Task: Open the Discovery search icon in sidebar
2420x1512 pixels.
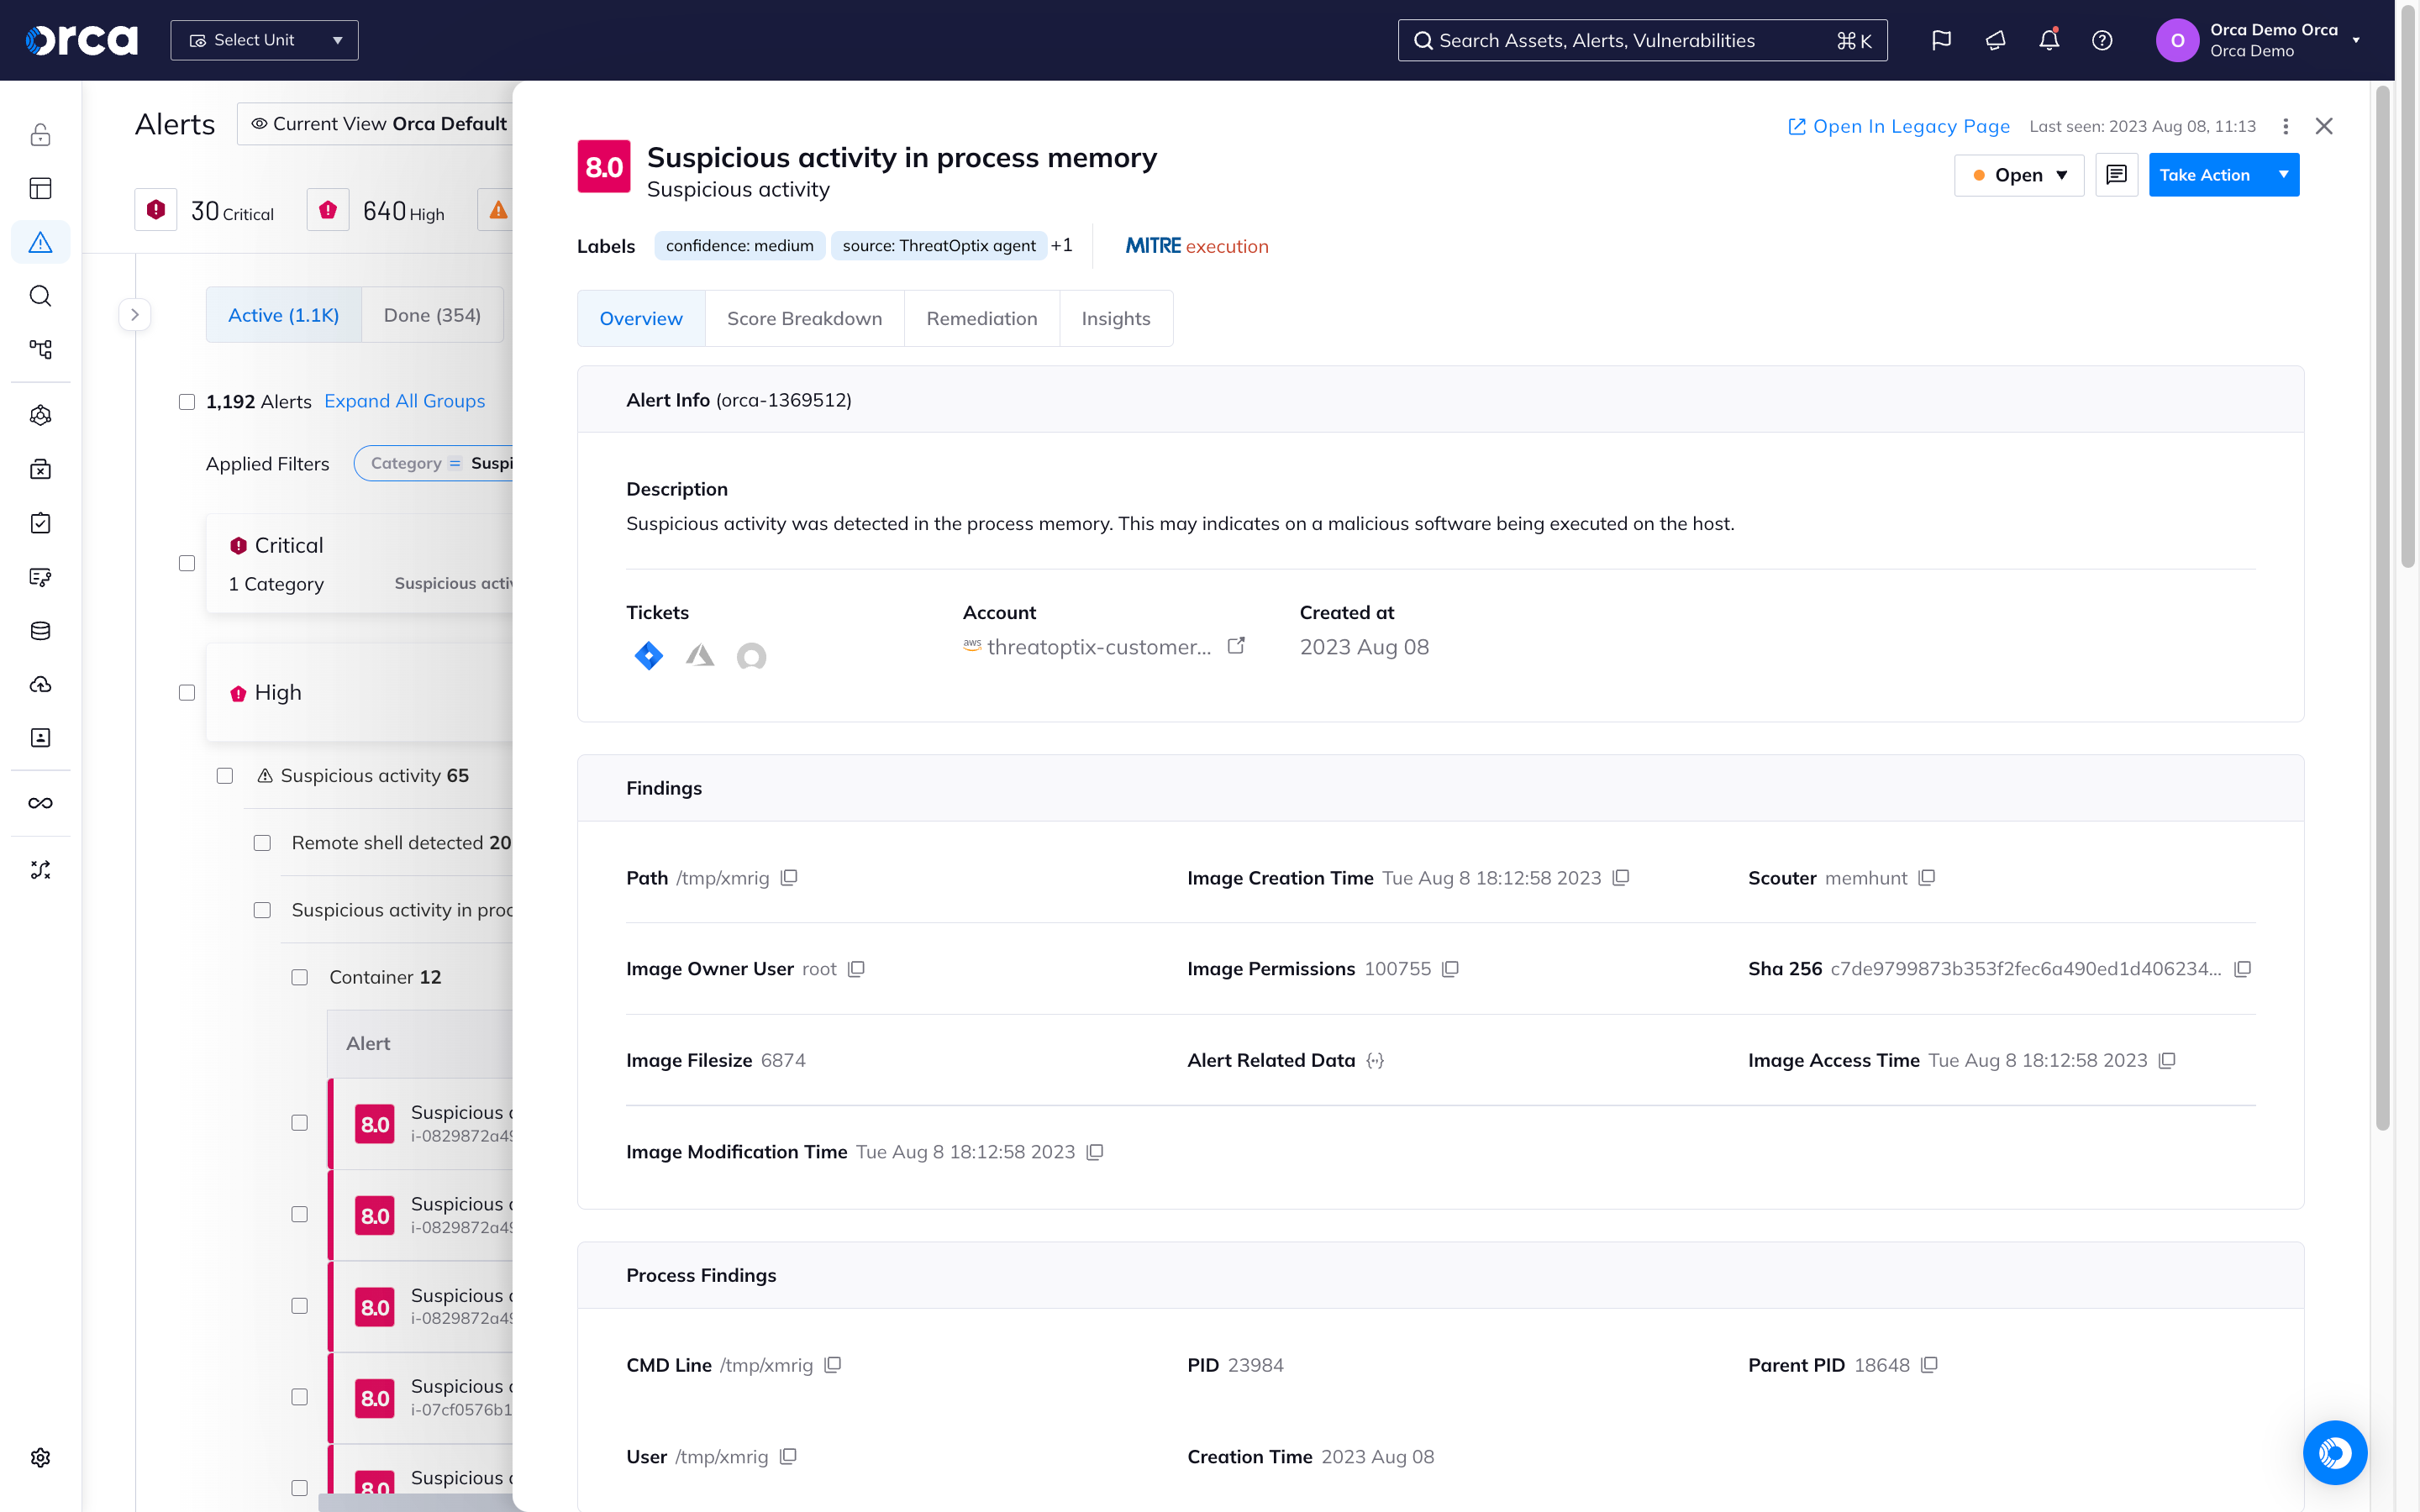Action: (x=40, y=296)
